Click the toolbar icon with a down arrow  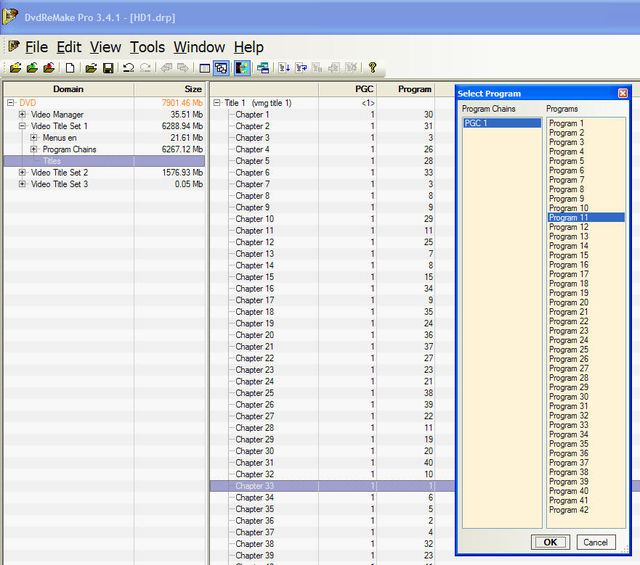[x=284, y=68]
